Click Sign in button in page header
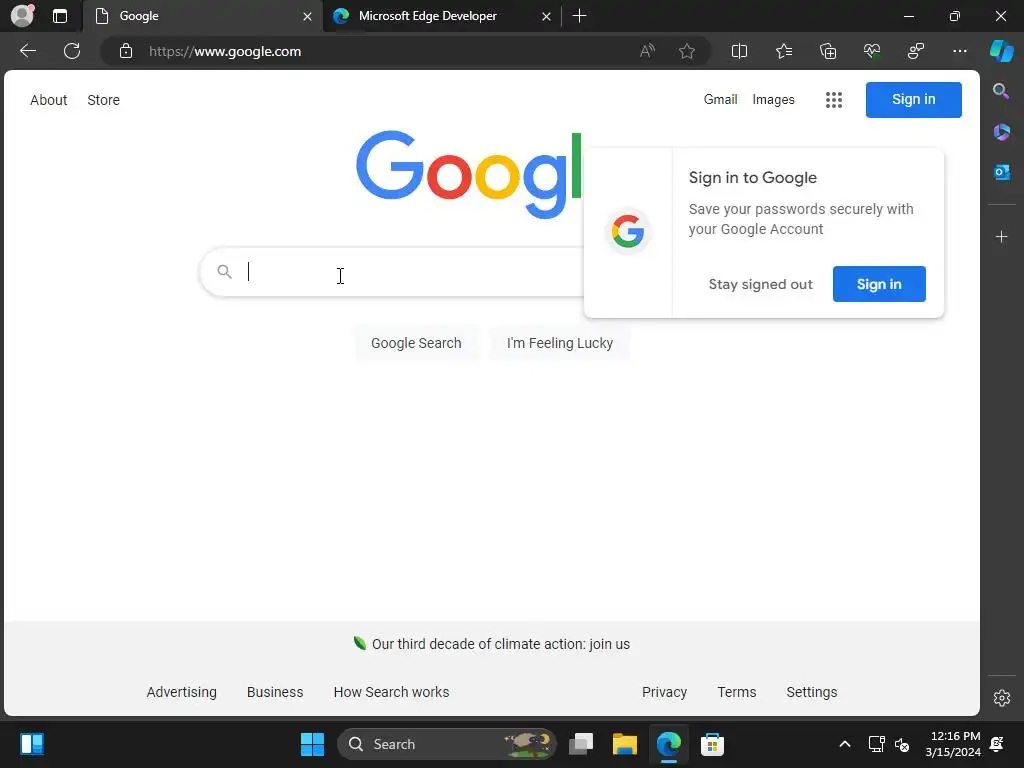This screenshot has height=768, width=1024. click(913, 99)
